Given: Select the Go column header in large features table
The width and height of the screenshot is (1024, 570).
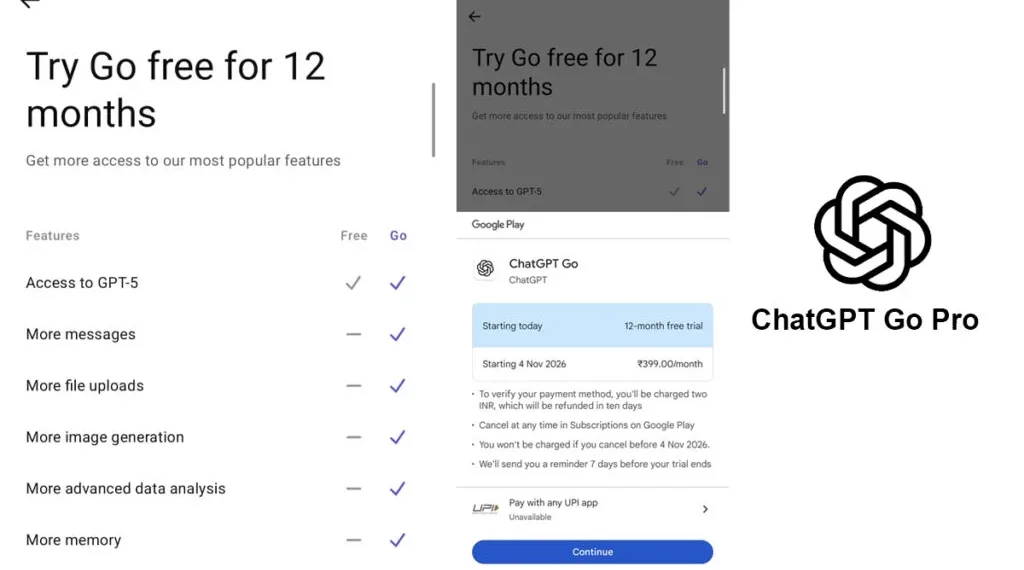Looking at the screenshot, I should coord(398,236).
